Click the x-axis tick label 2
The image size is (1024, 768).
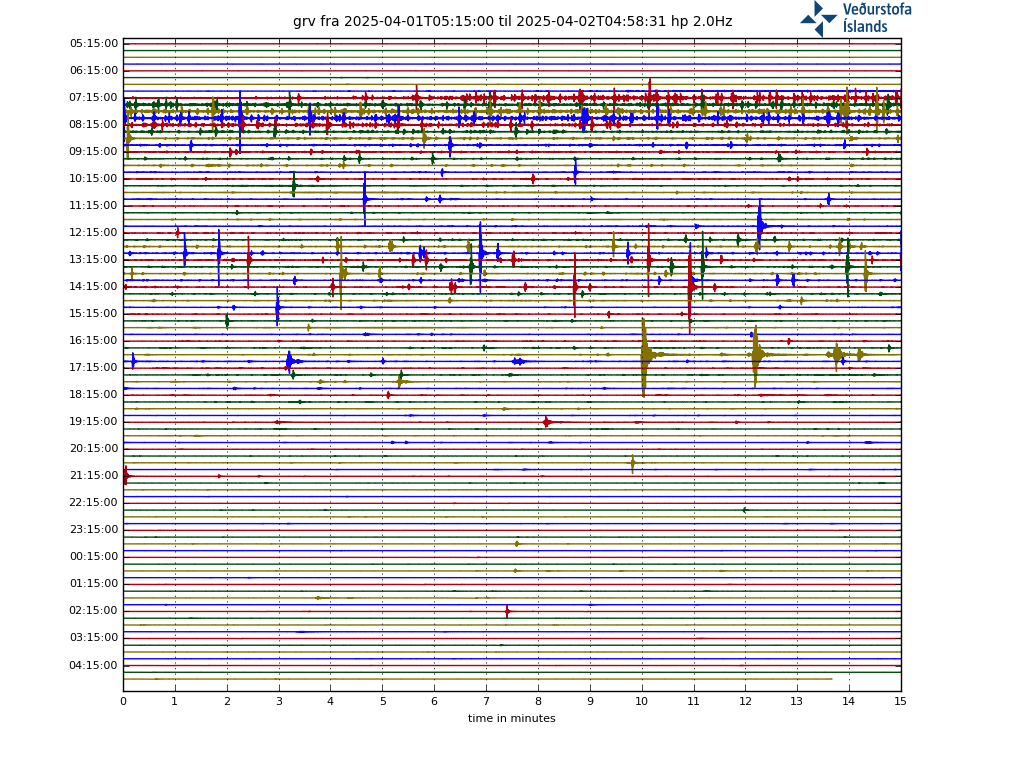coord(227,702)
